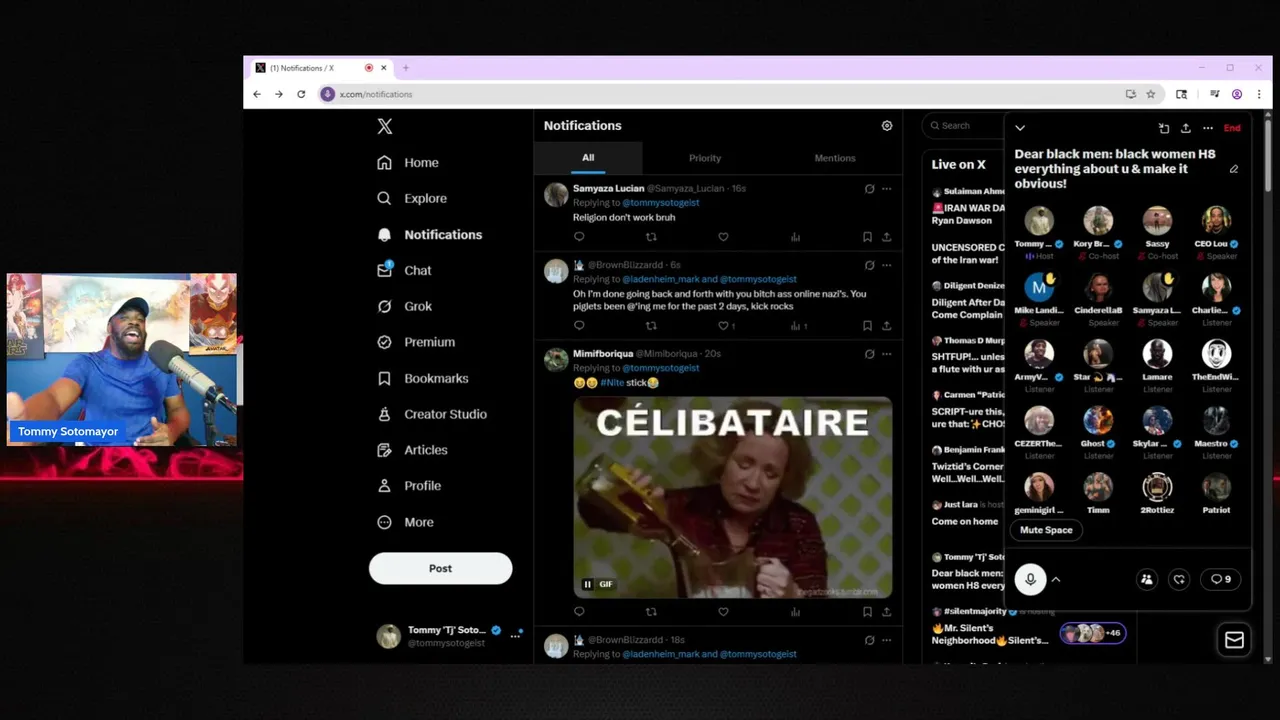
Task: Go back in Chrome
Action: pyautogui.click(x=257, y=94)
